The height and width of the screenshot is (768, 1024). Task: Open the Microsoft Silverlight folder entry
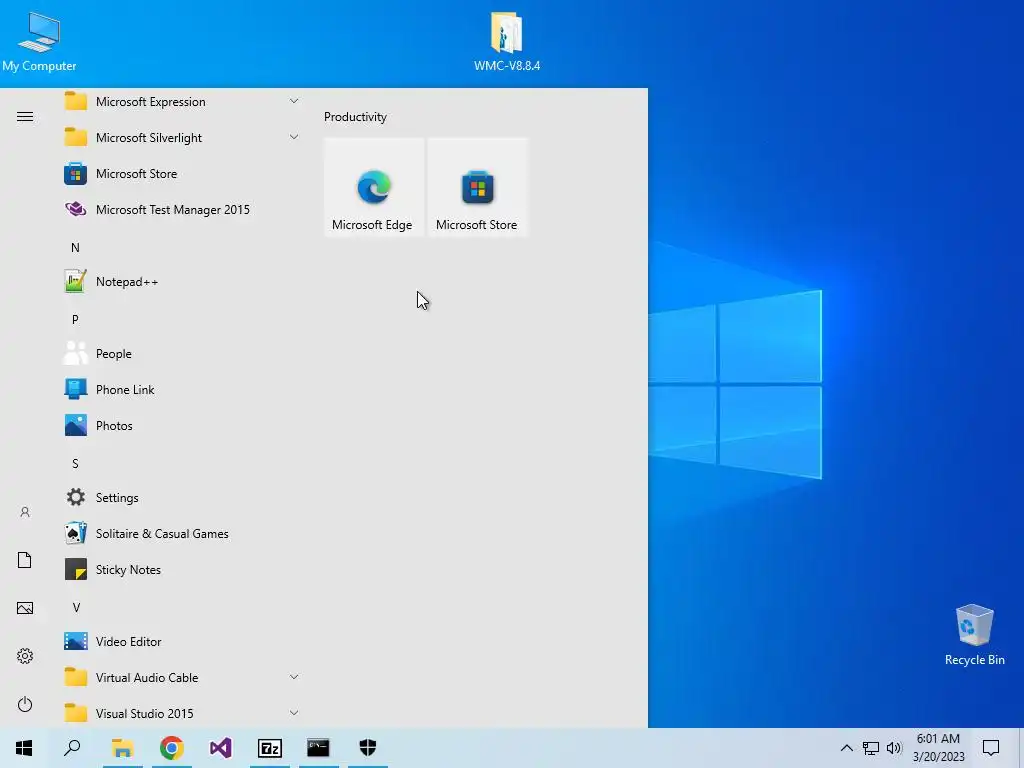(182, 137)
